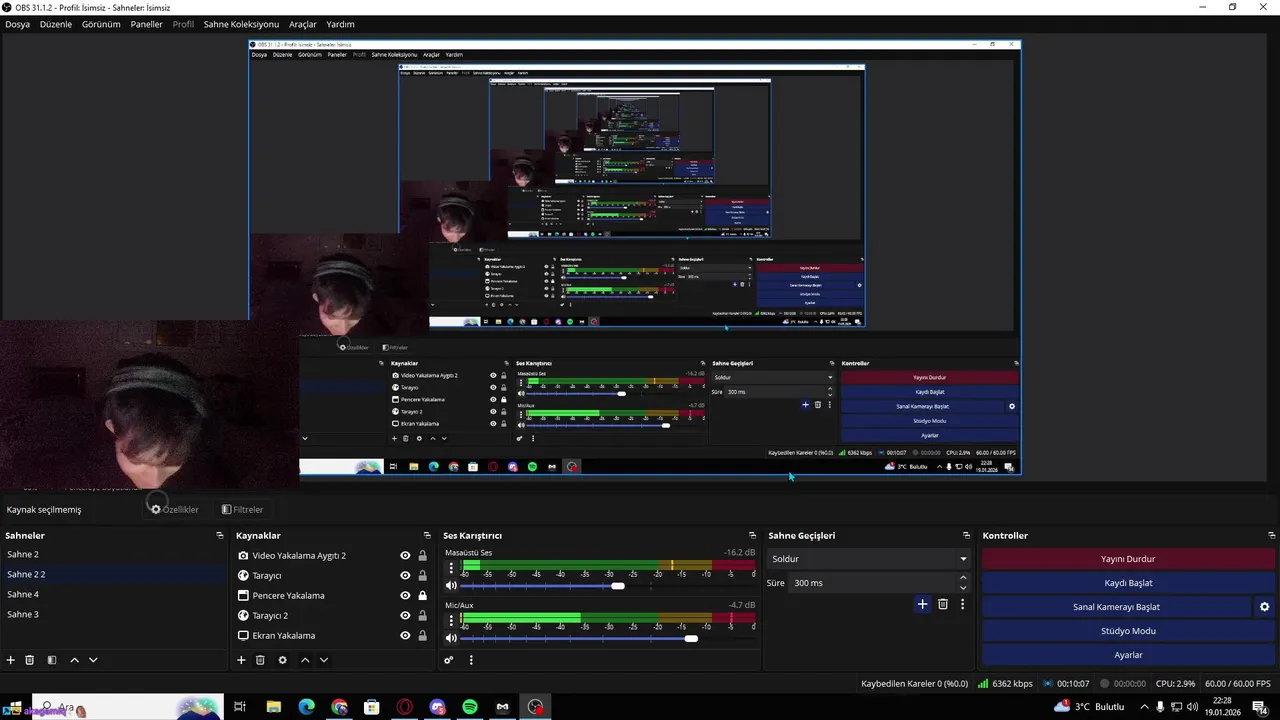
Task: Open advanced audio properties gears icon
Action: (449, 660)
